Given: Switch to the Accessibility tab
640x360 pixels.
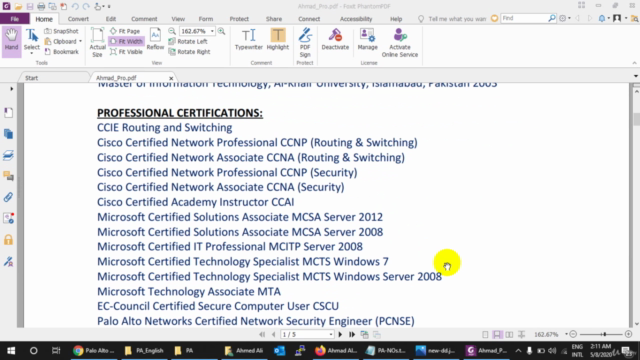Looking at the screenshot, I should point(356,19).
